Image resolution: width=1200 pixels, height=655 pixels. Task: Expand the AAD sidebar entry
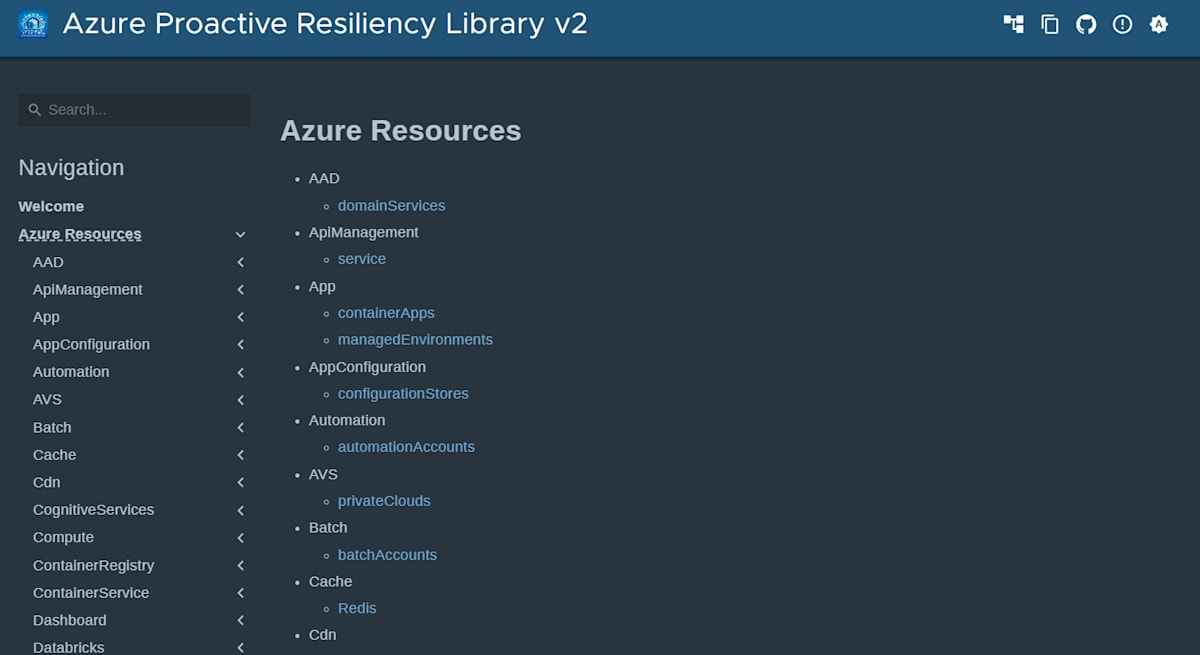point(240,262)
